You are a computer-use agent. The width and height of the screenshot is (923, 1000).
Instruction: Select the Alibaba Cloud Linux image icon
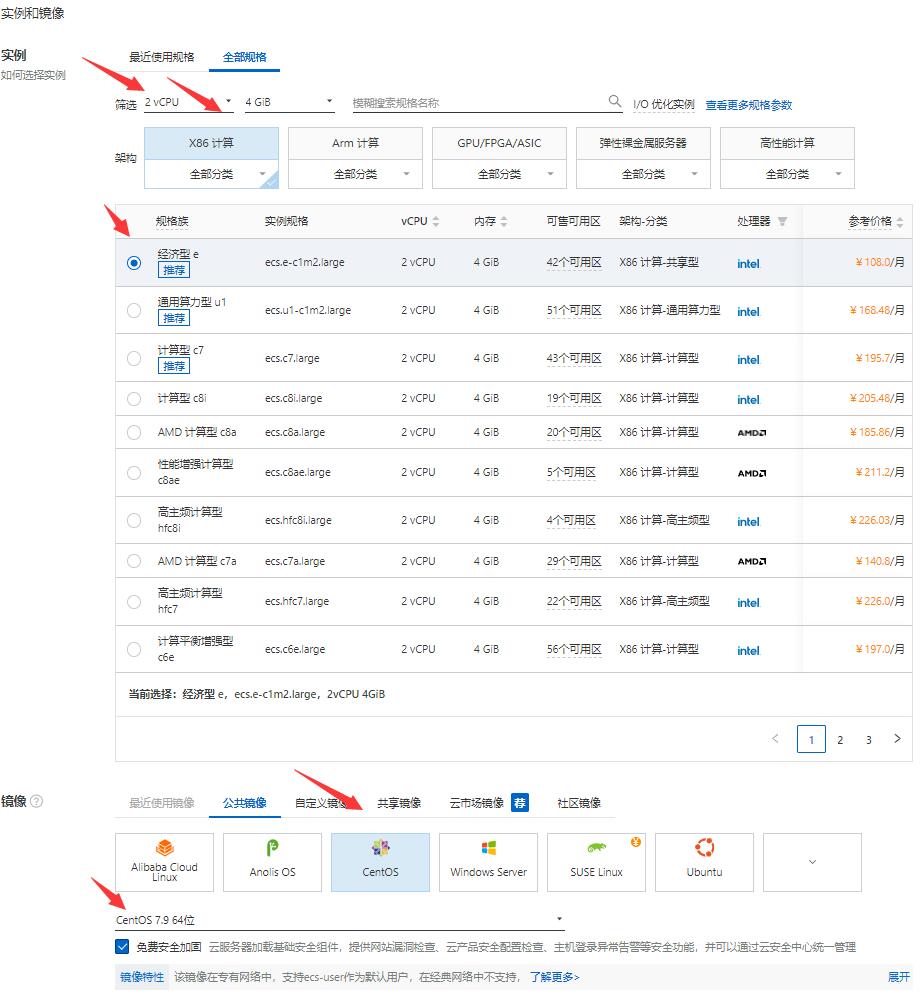(164, 862)
